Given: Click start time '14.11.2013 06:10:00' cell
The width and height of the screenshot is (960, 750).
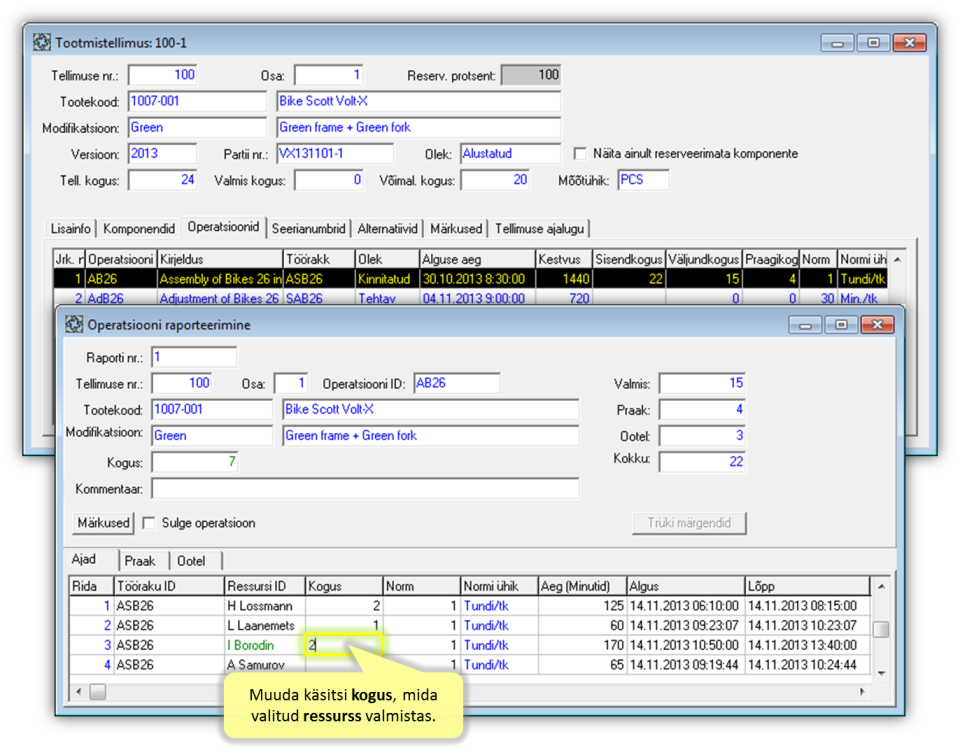Looking at the screenshot, I should click(x=685, y=606).
